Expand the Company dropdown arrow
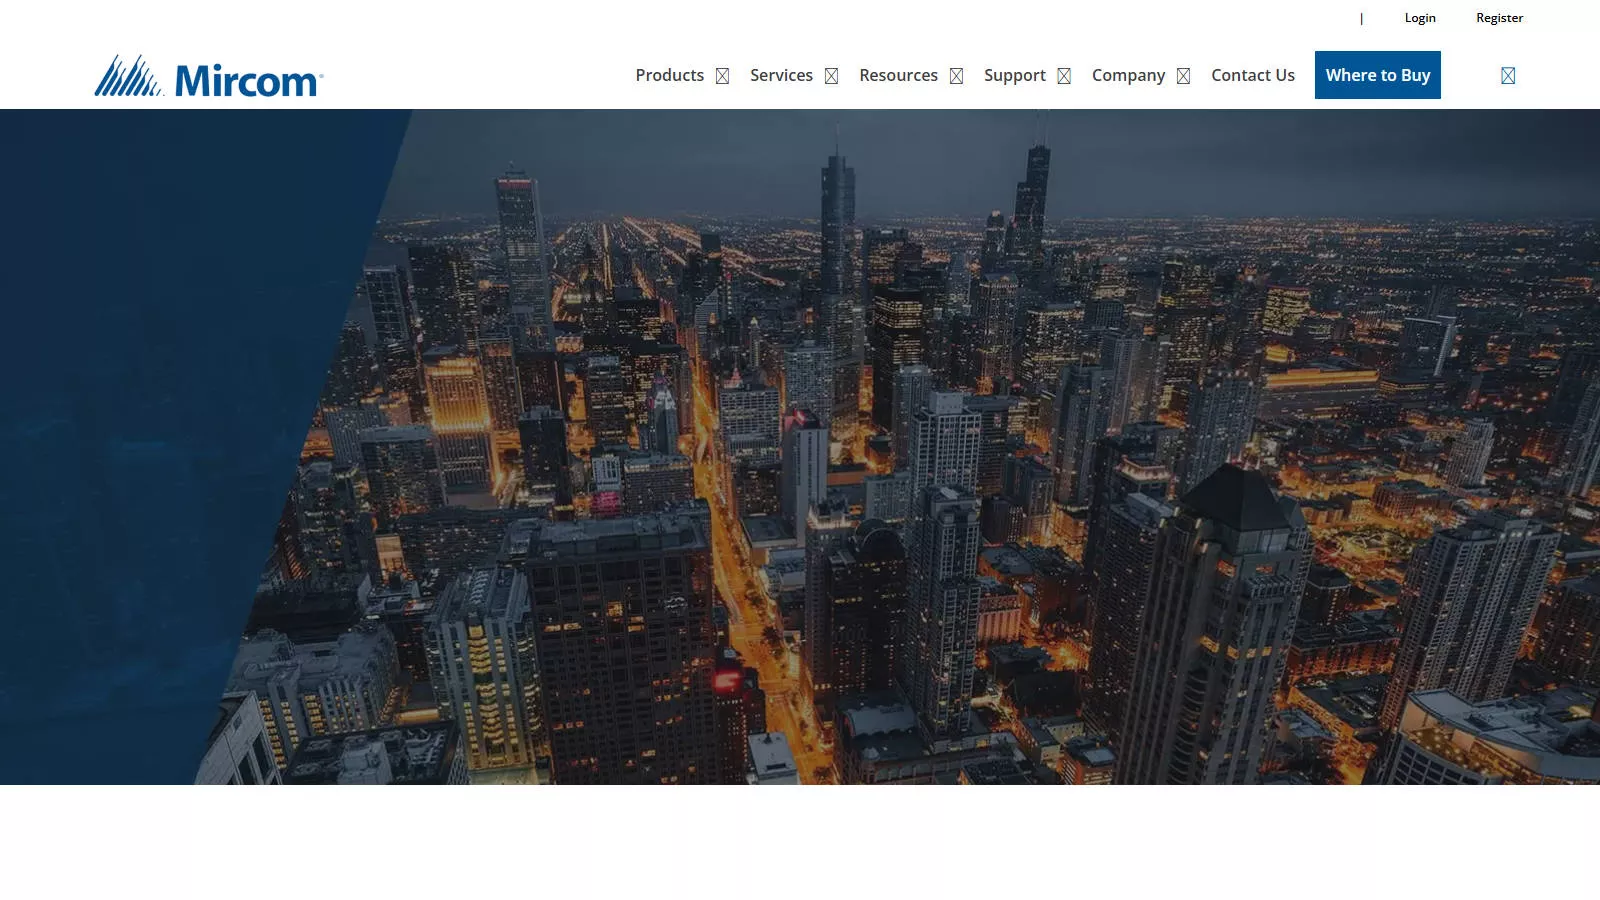 tap(1183, 76)
